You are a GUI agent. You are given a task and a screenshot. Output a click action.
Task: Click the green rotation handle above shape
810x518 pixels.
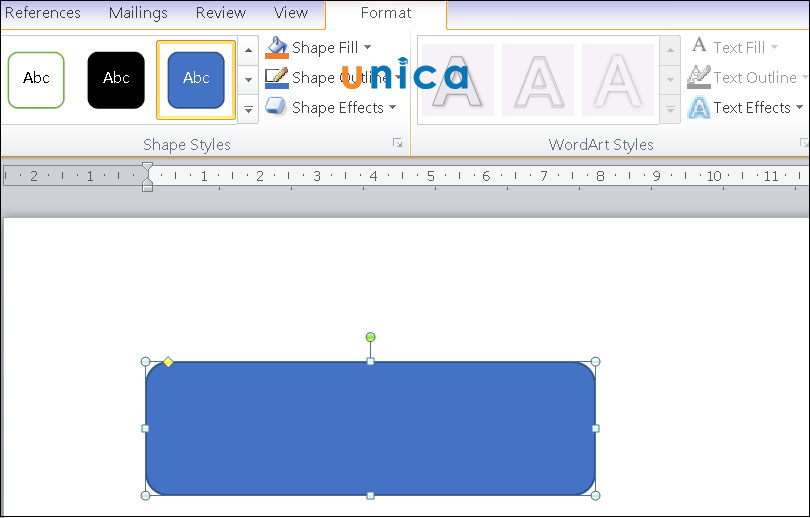pyautogui.click(x=370, y=337)
